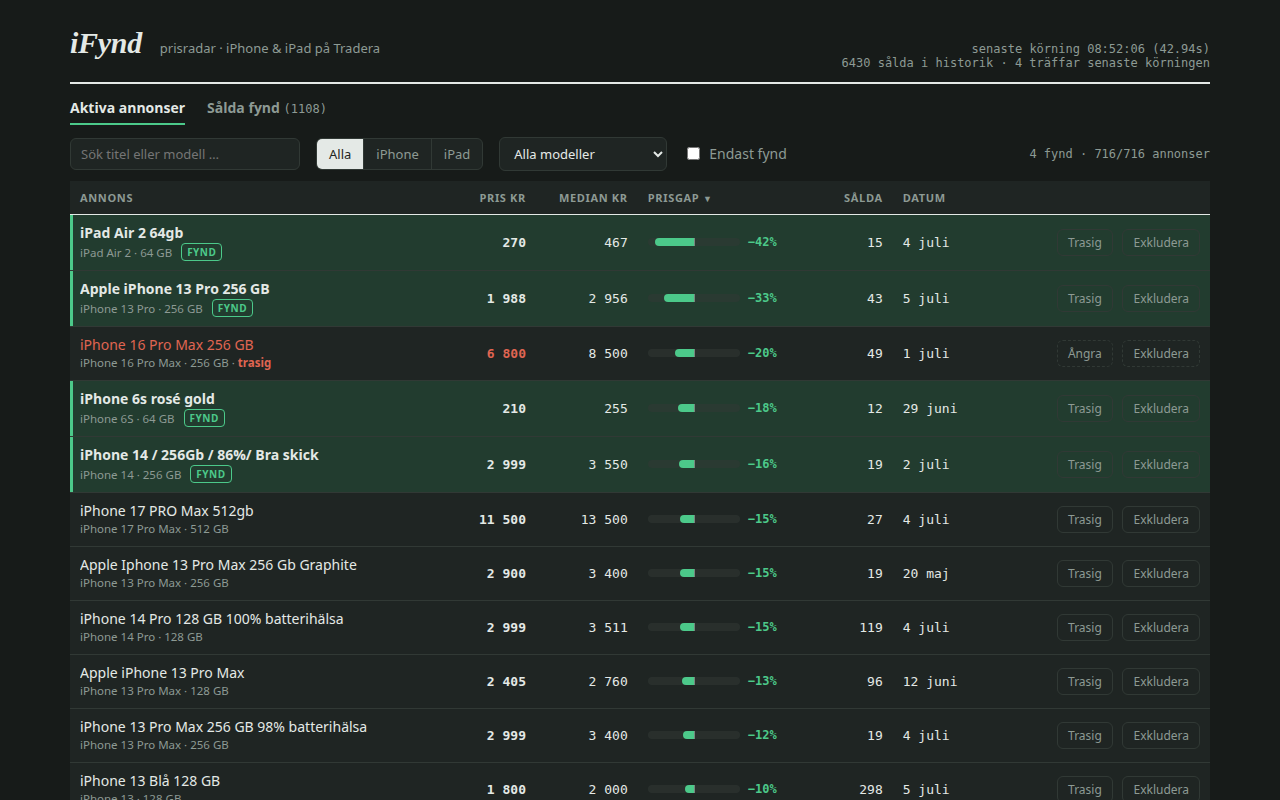Click the iFynd logo
1280x800 pixels.
point(106,44)
